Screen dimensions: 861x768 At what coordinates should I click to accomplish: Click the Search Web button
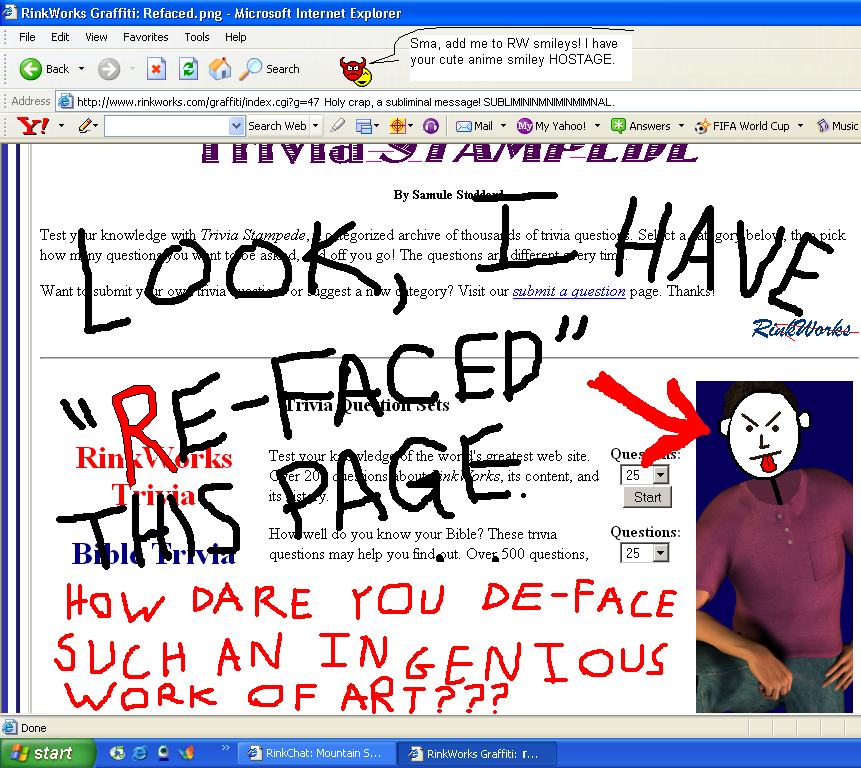click(277, 126)
